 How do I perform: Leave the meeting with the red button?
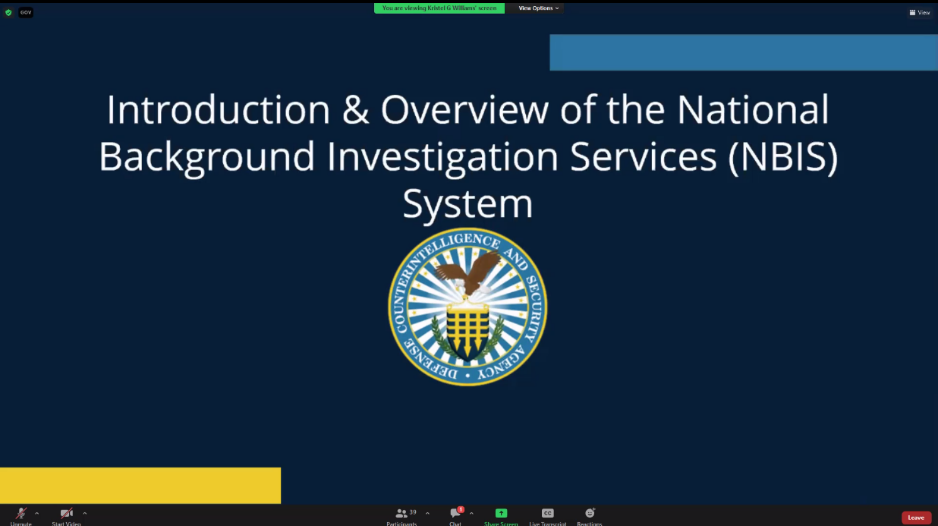click(x=916, y=518)
